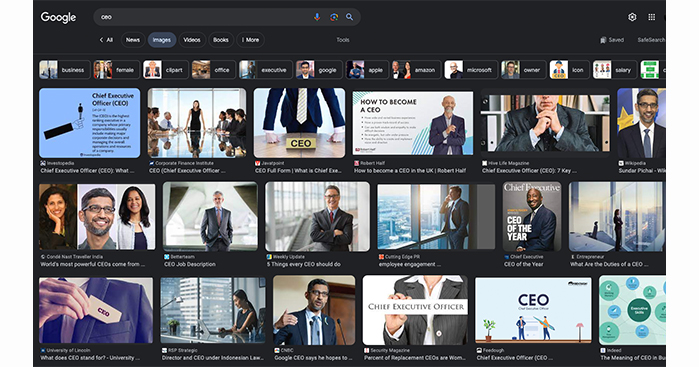Filter results by owner chip
This screenshot has width=699, height=367.
[523, 70]
